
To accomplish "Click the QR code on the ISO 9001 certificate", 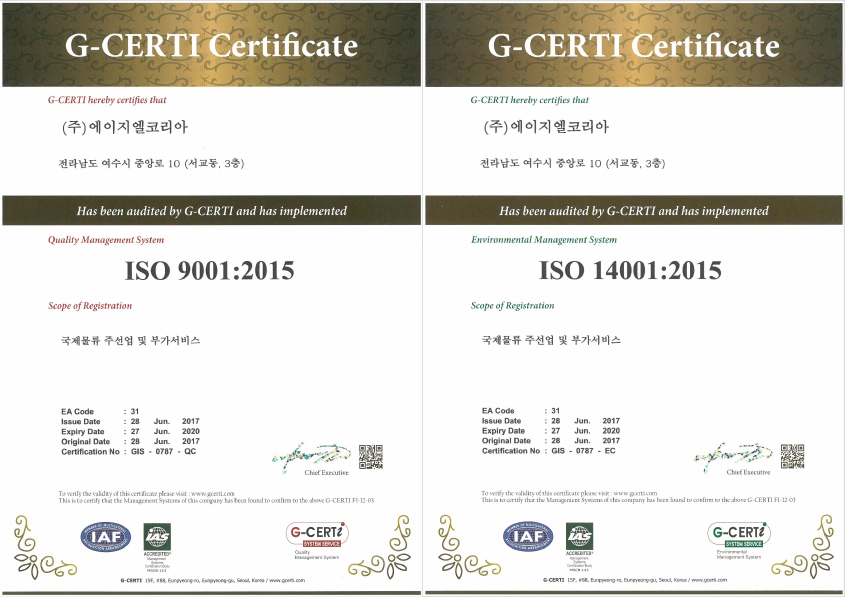I will pos(370,456).
